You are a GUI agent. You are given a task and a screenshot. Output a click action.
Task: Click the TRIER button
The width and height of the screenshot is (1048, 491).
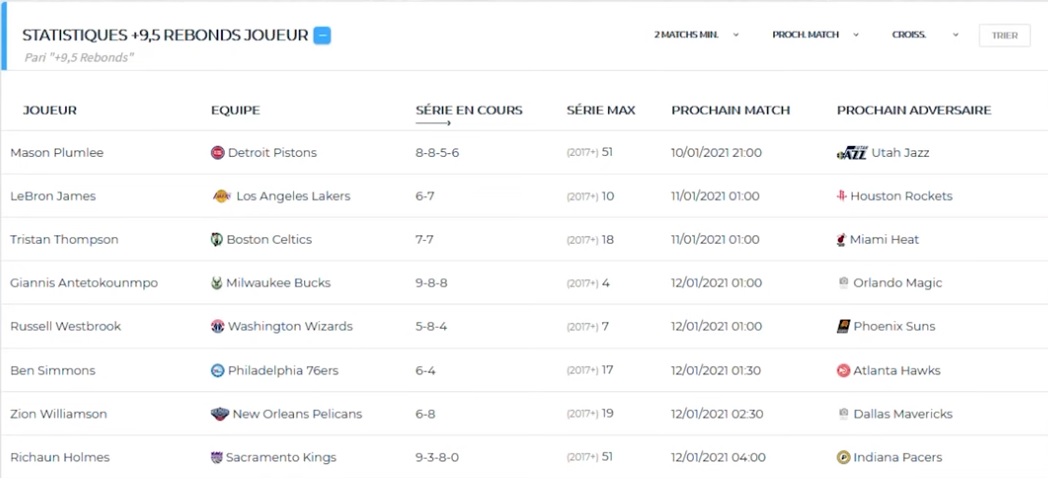click(1005, 35)
